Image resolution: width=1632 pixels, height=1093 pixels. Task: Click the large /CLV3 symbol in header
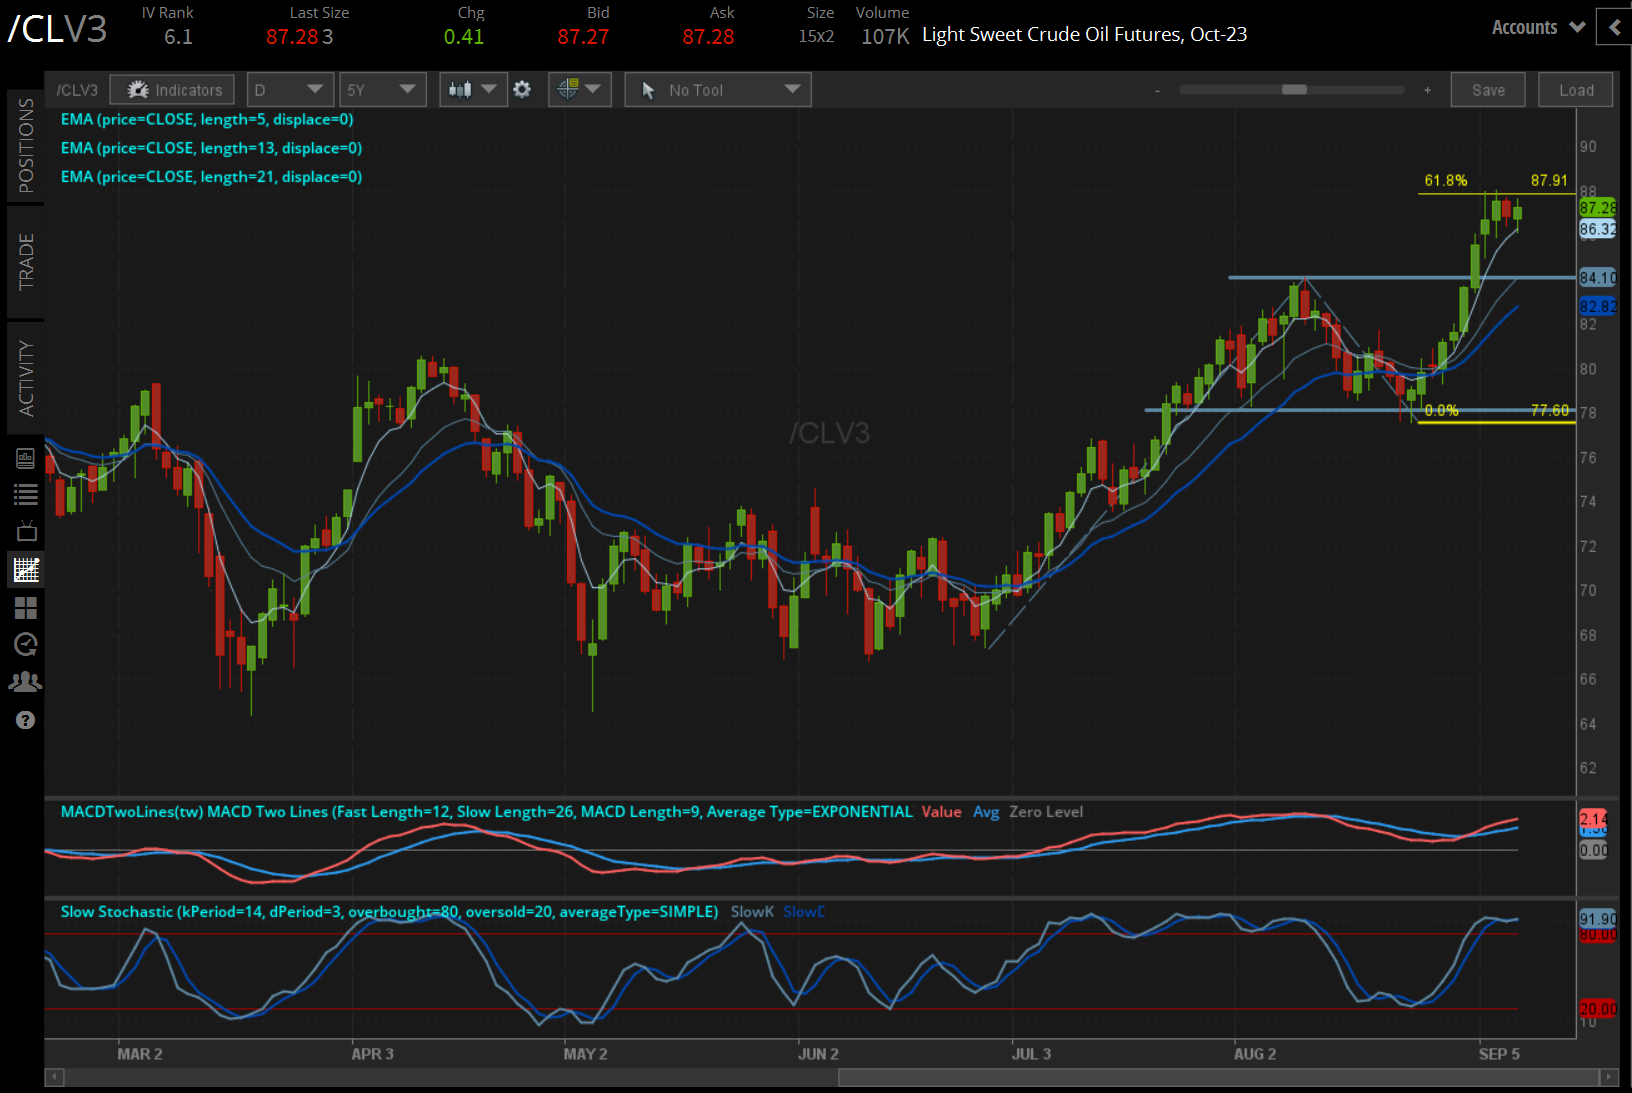[x=57, y=29]
